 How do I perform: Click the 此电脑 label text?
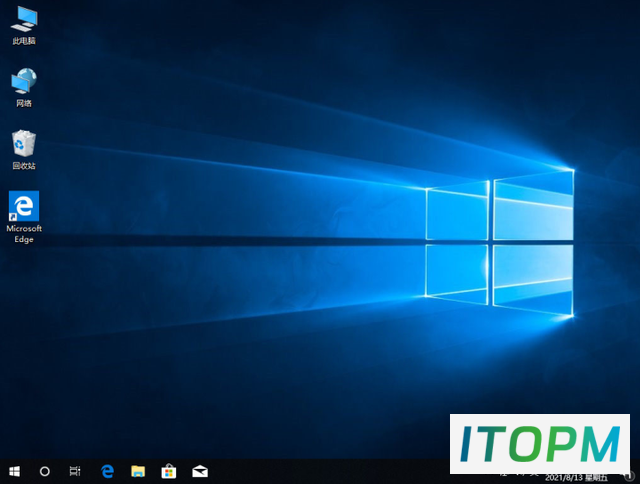click(x=24, y=41)
